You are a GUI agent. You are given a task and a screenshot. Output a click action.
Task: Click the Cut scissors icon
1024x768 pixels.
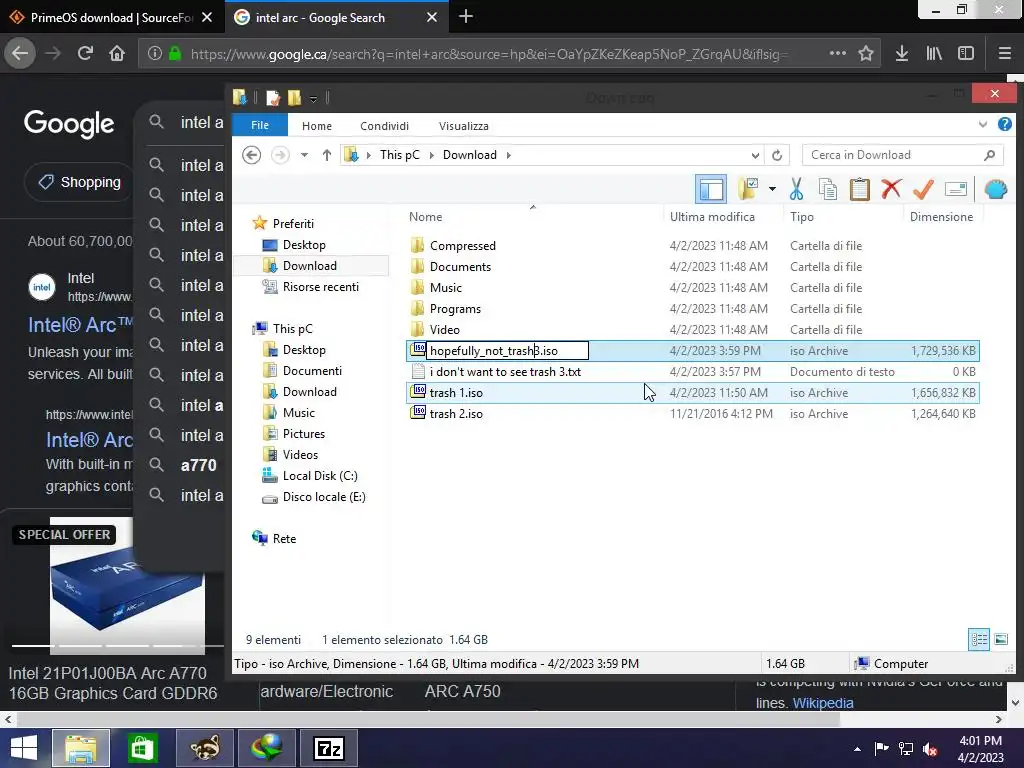click(x=796, y=189)
